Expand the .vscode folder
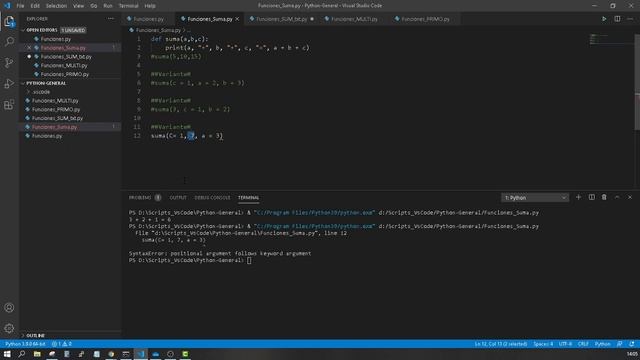The width and height of the screenshot is (640, 360). click(x=41, y=92)
